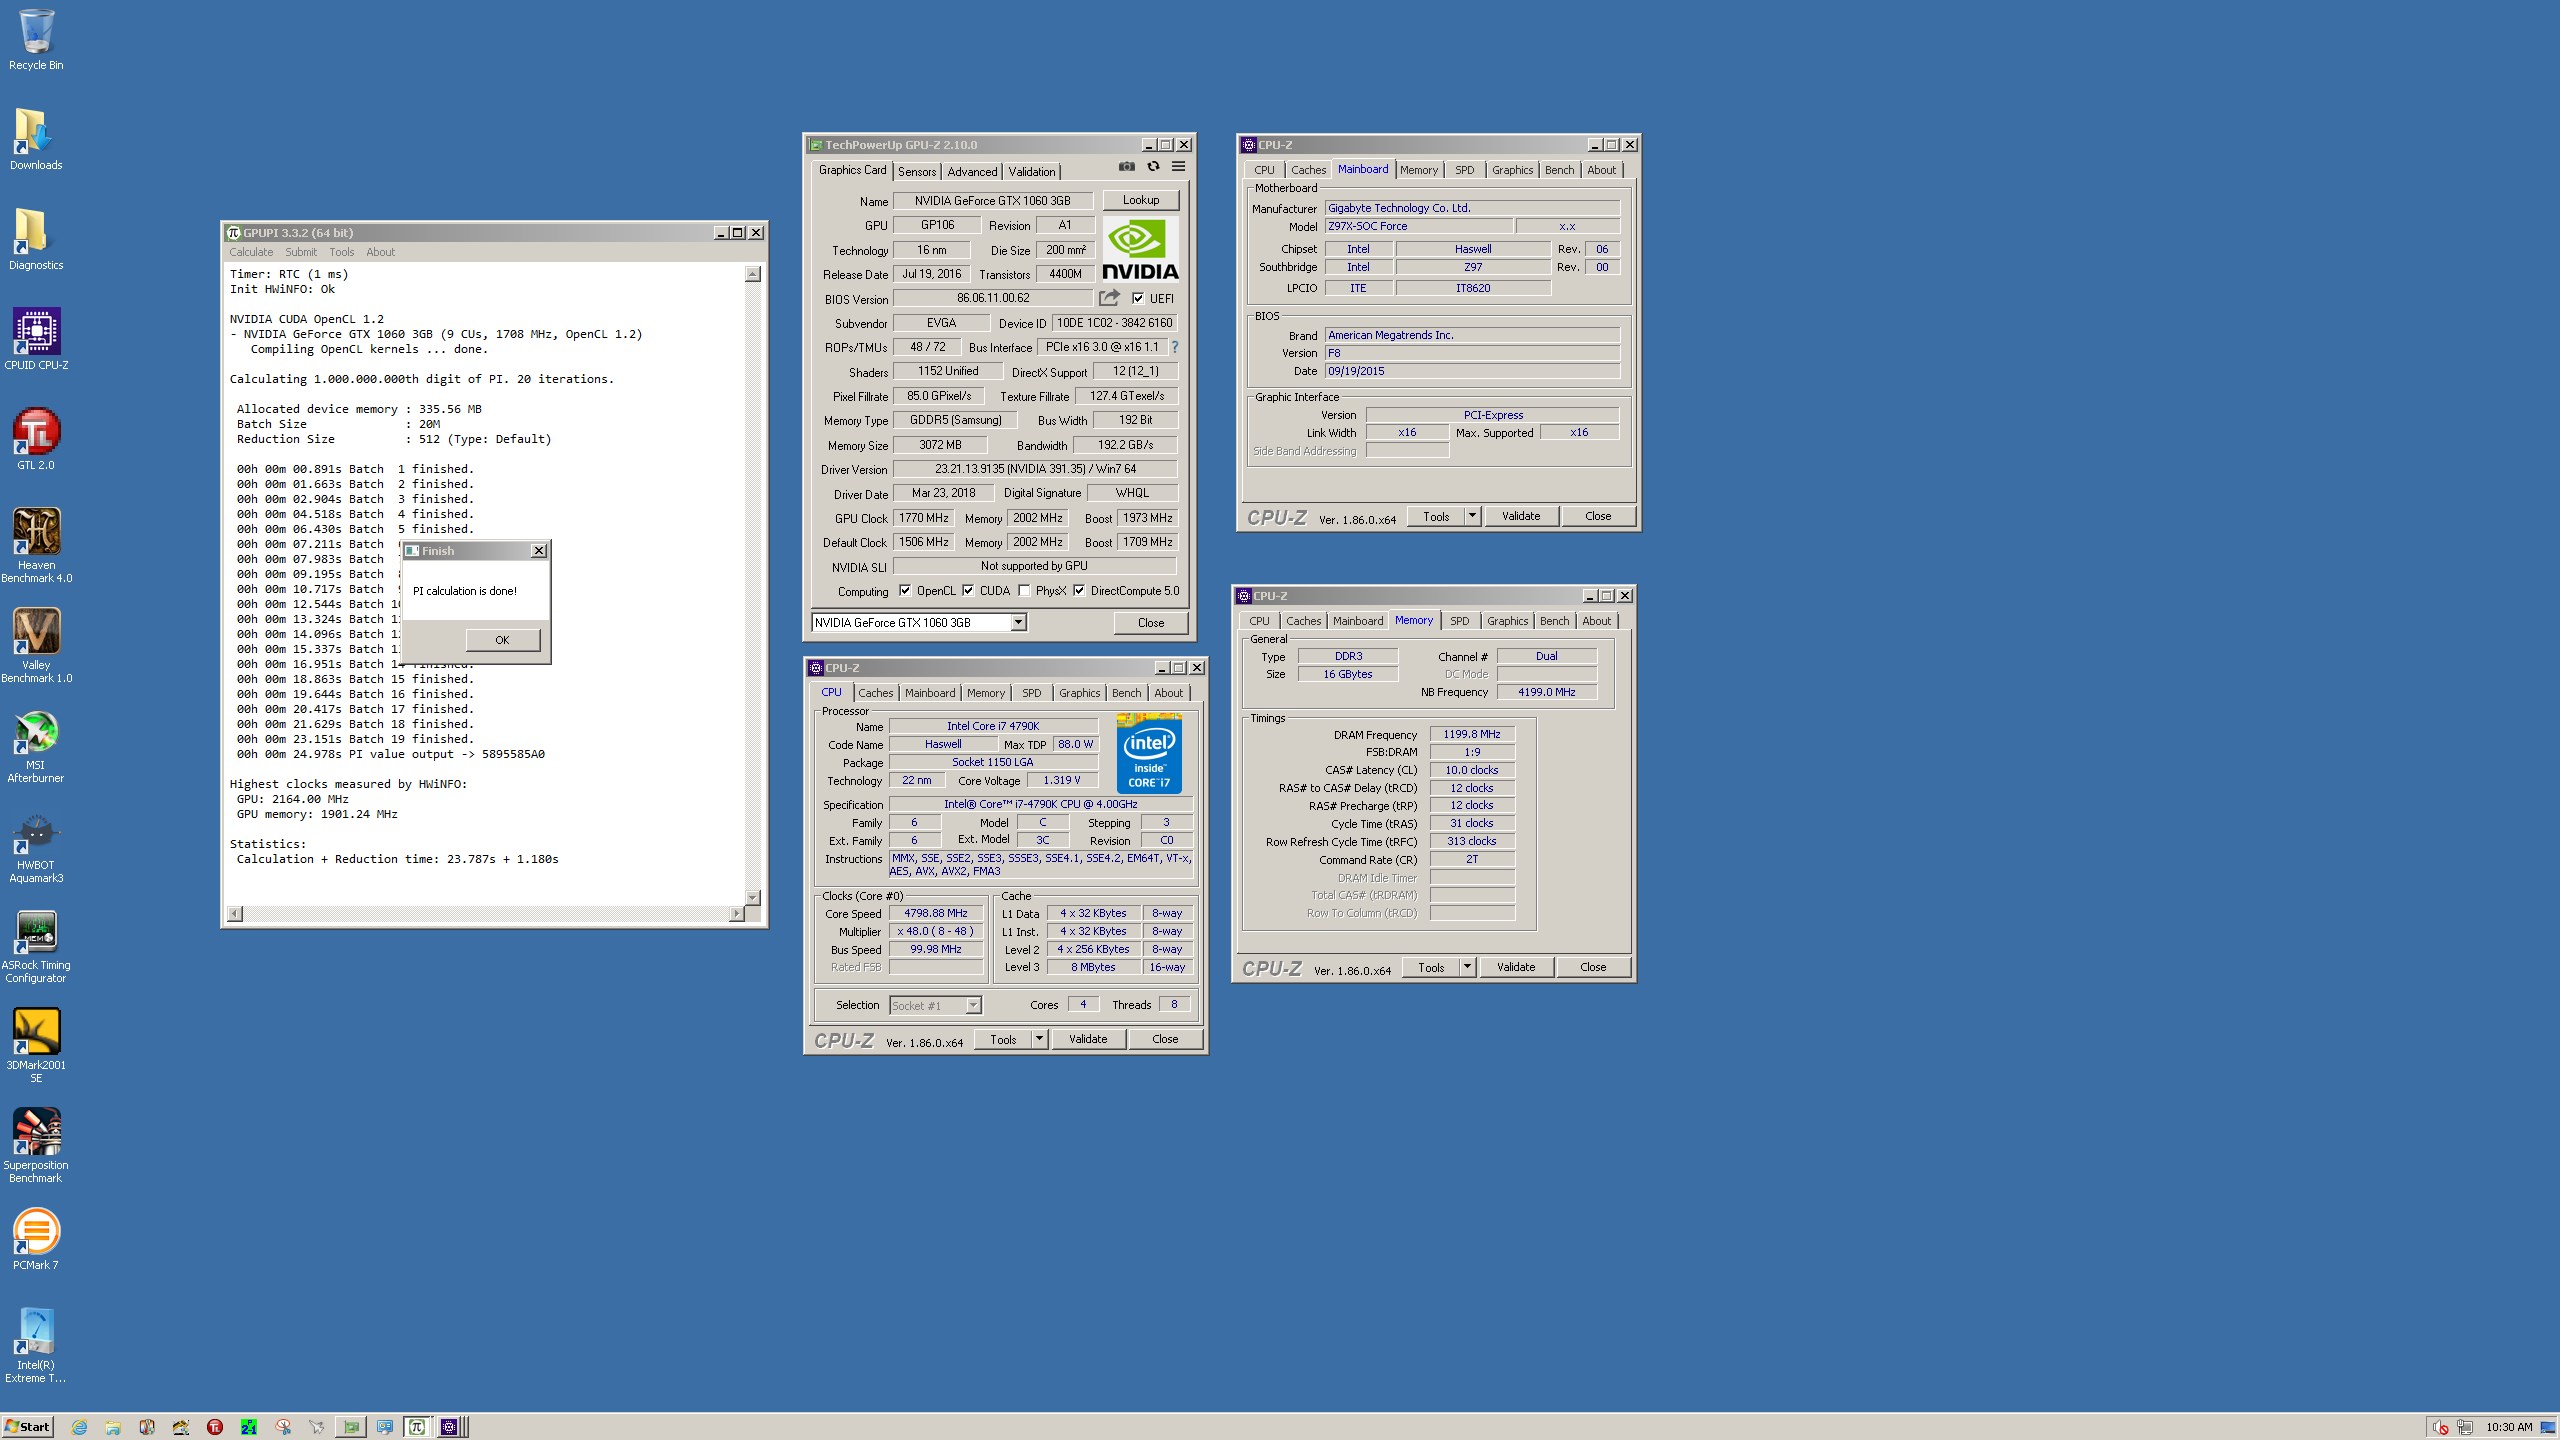
Task: Click the Tools button in CPU-Z CPU window
Action: [1003, 1039]
